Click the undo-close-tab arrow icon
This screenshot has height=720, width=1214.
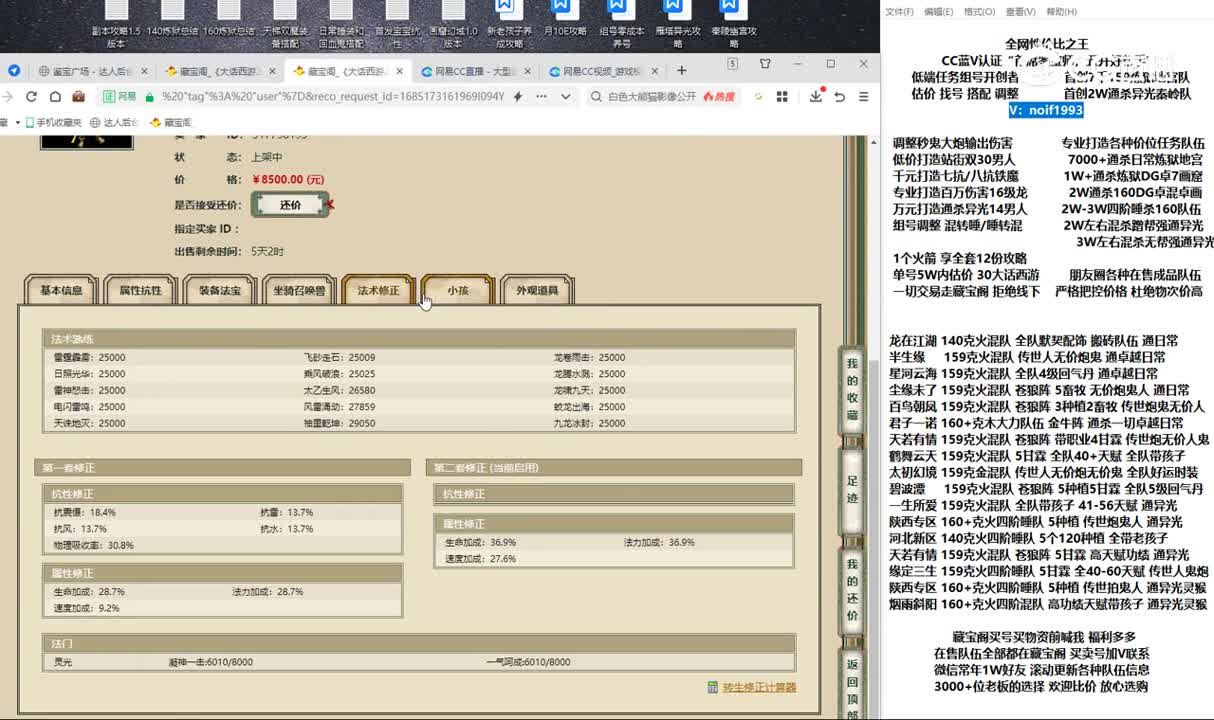click(x=840, y=97)
